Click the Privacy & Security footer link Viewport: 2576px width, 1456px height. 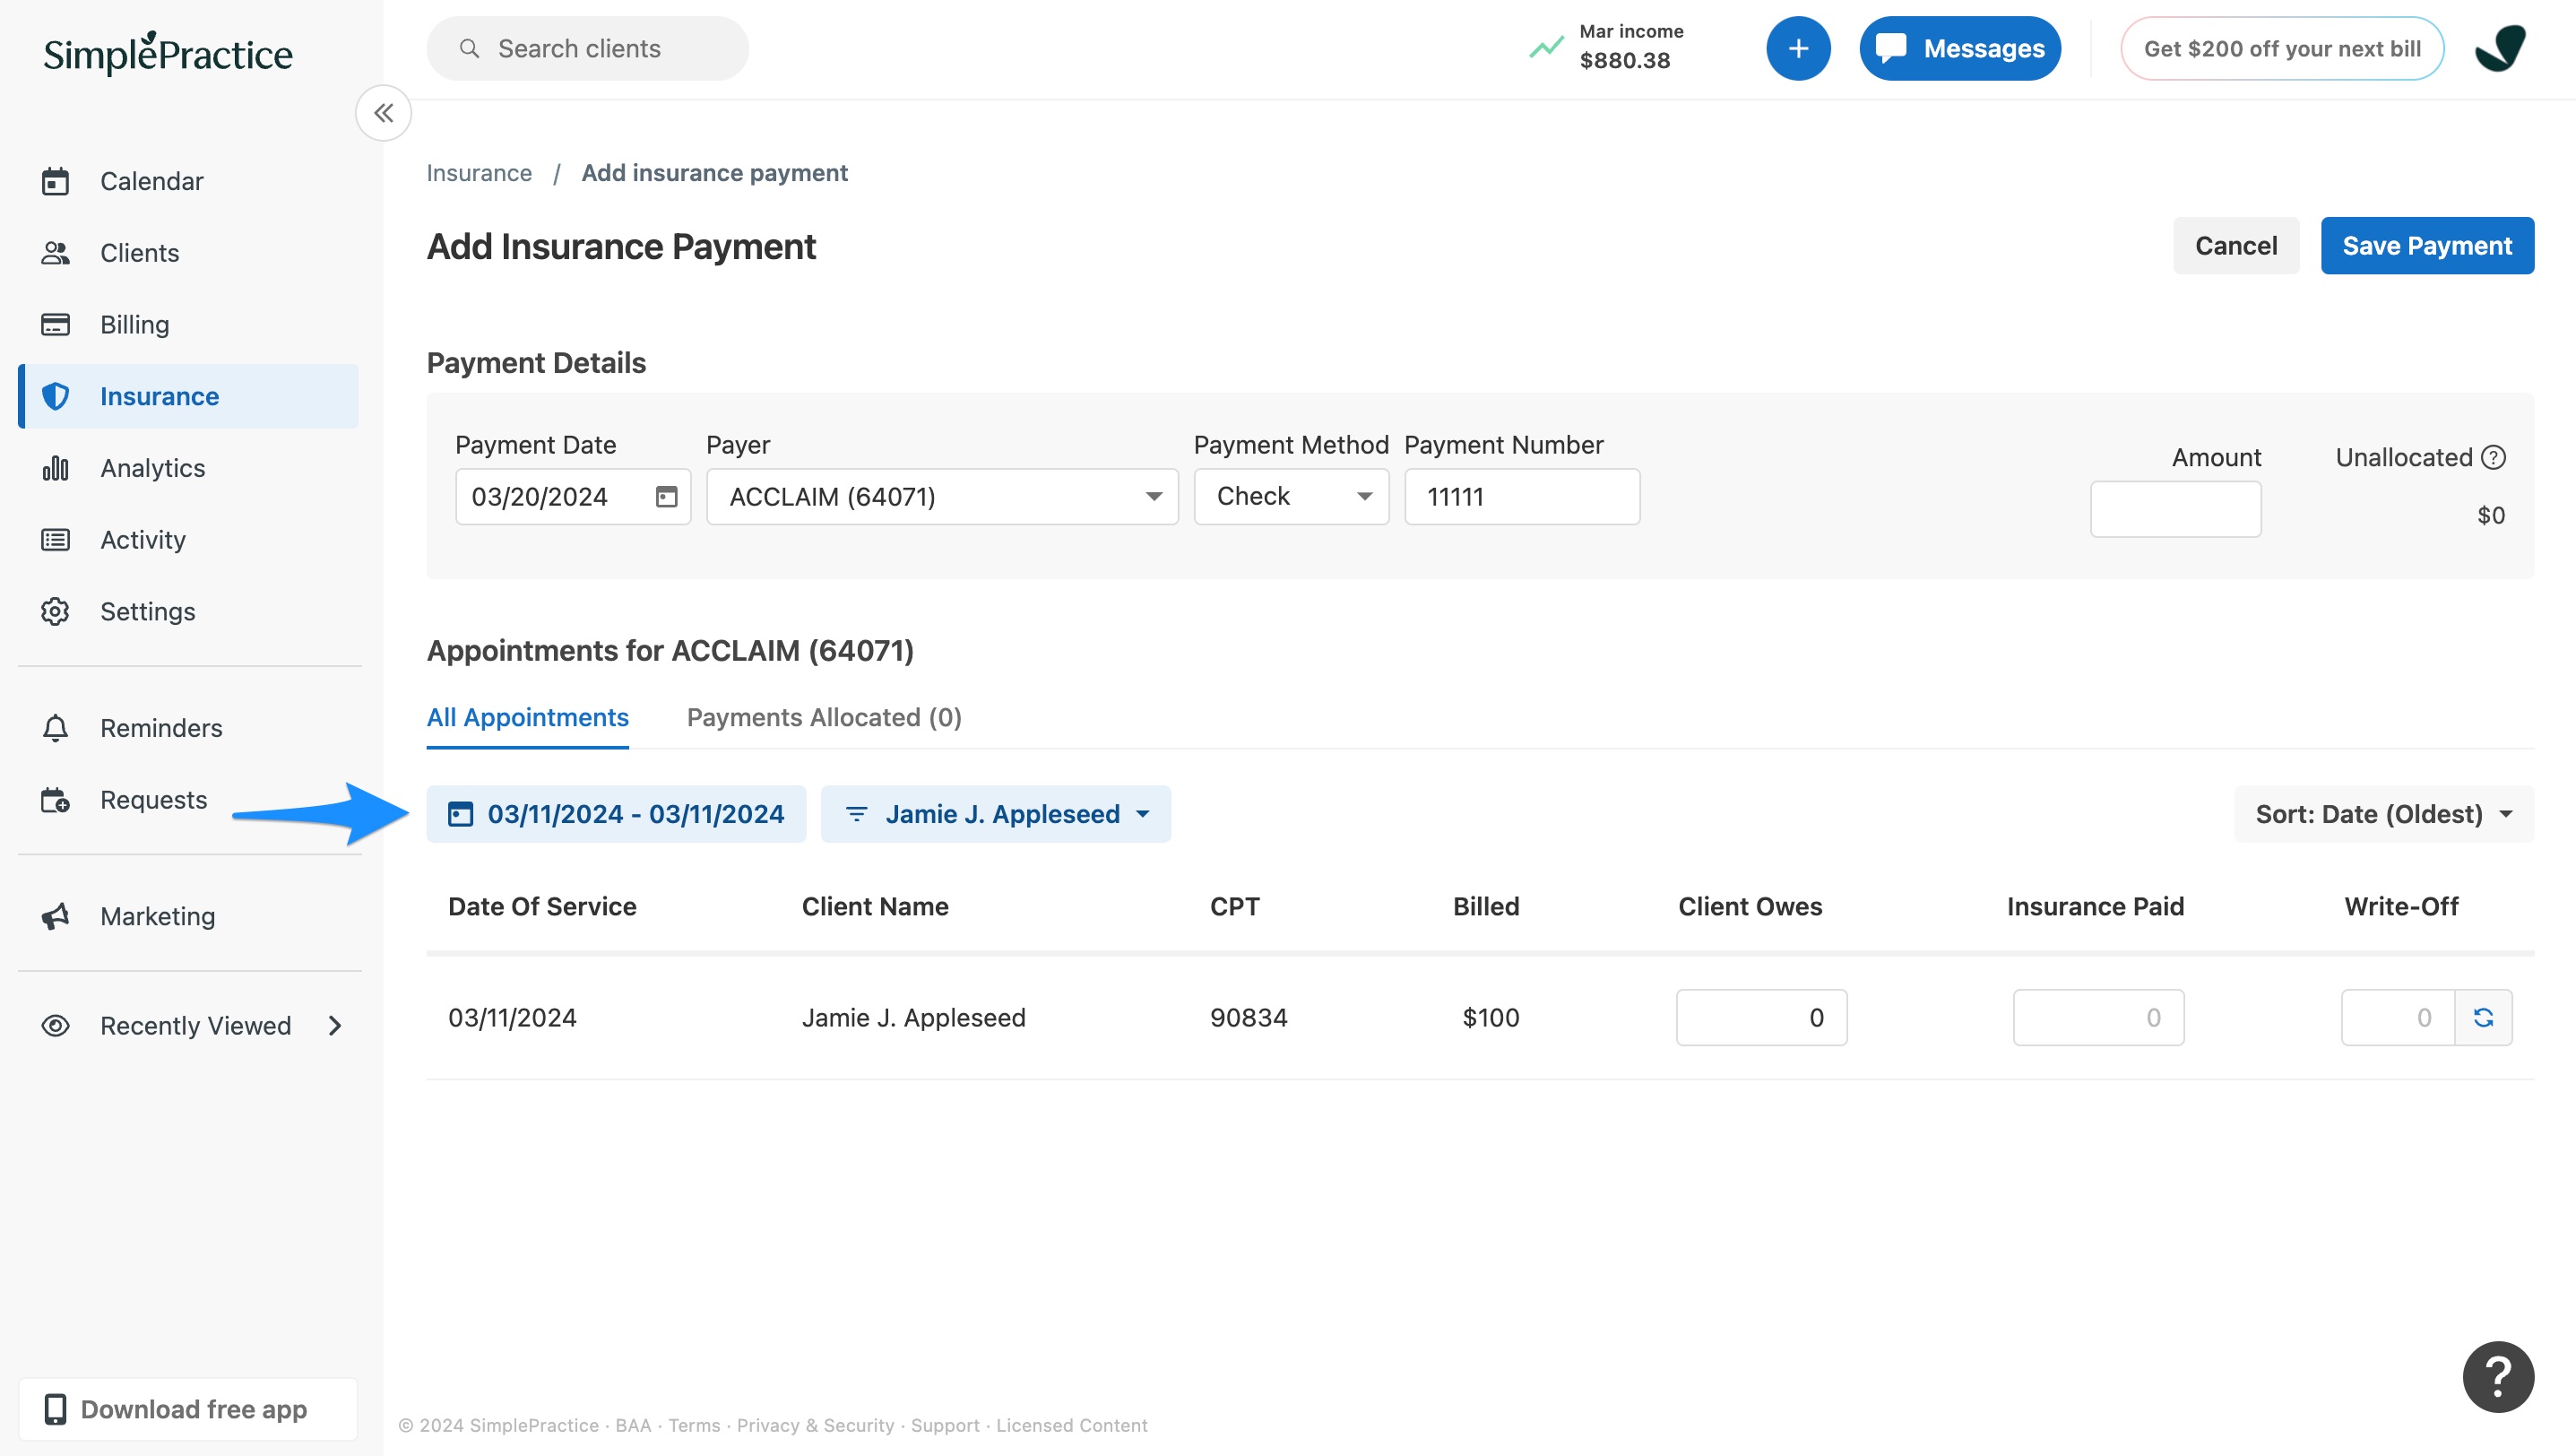coord(816,1425)
